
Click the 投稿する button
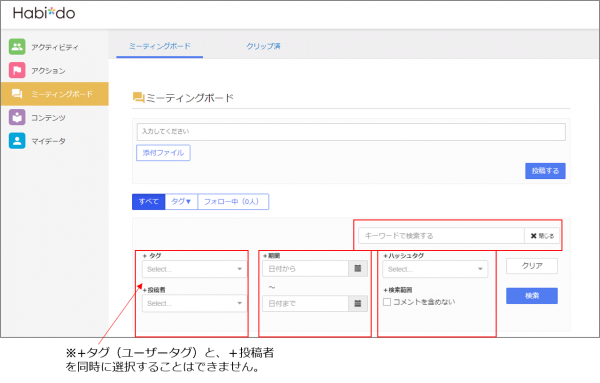(545, 171)
